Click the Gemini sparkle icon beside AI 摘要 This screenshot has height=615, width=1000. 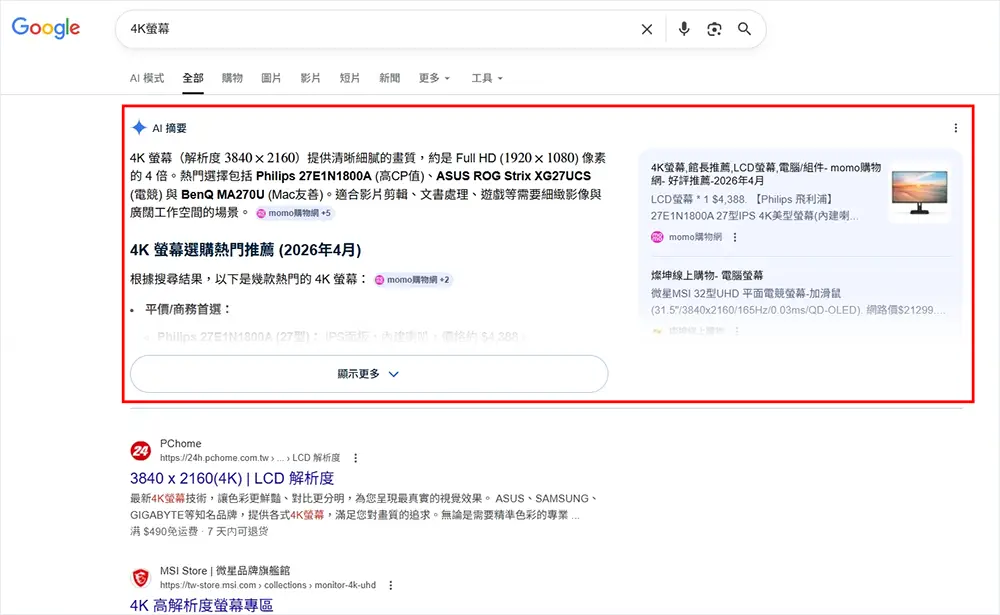(137, 127)
